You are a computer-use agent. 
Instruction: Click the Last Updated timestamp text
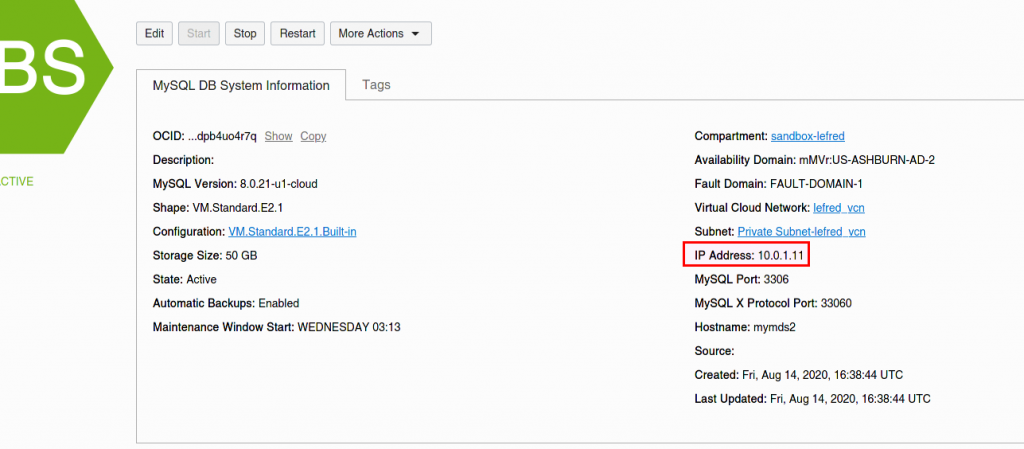coord(812,399)
